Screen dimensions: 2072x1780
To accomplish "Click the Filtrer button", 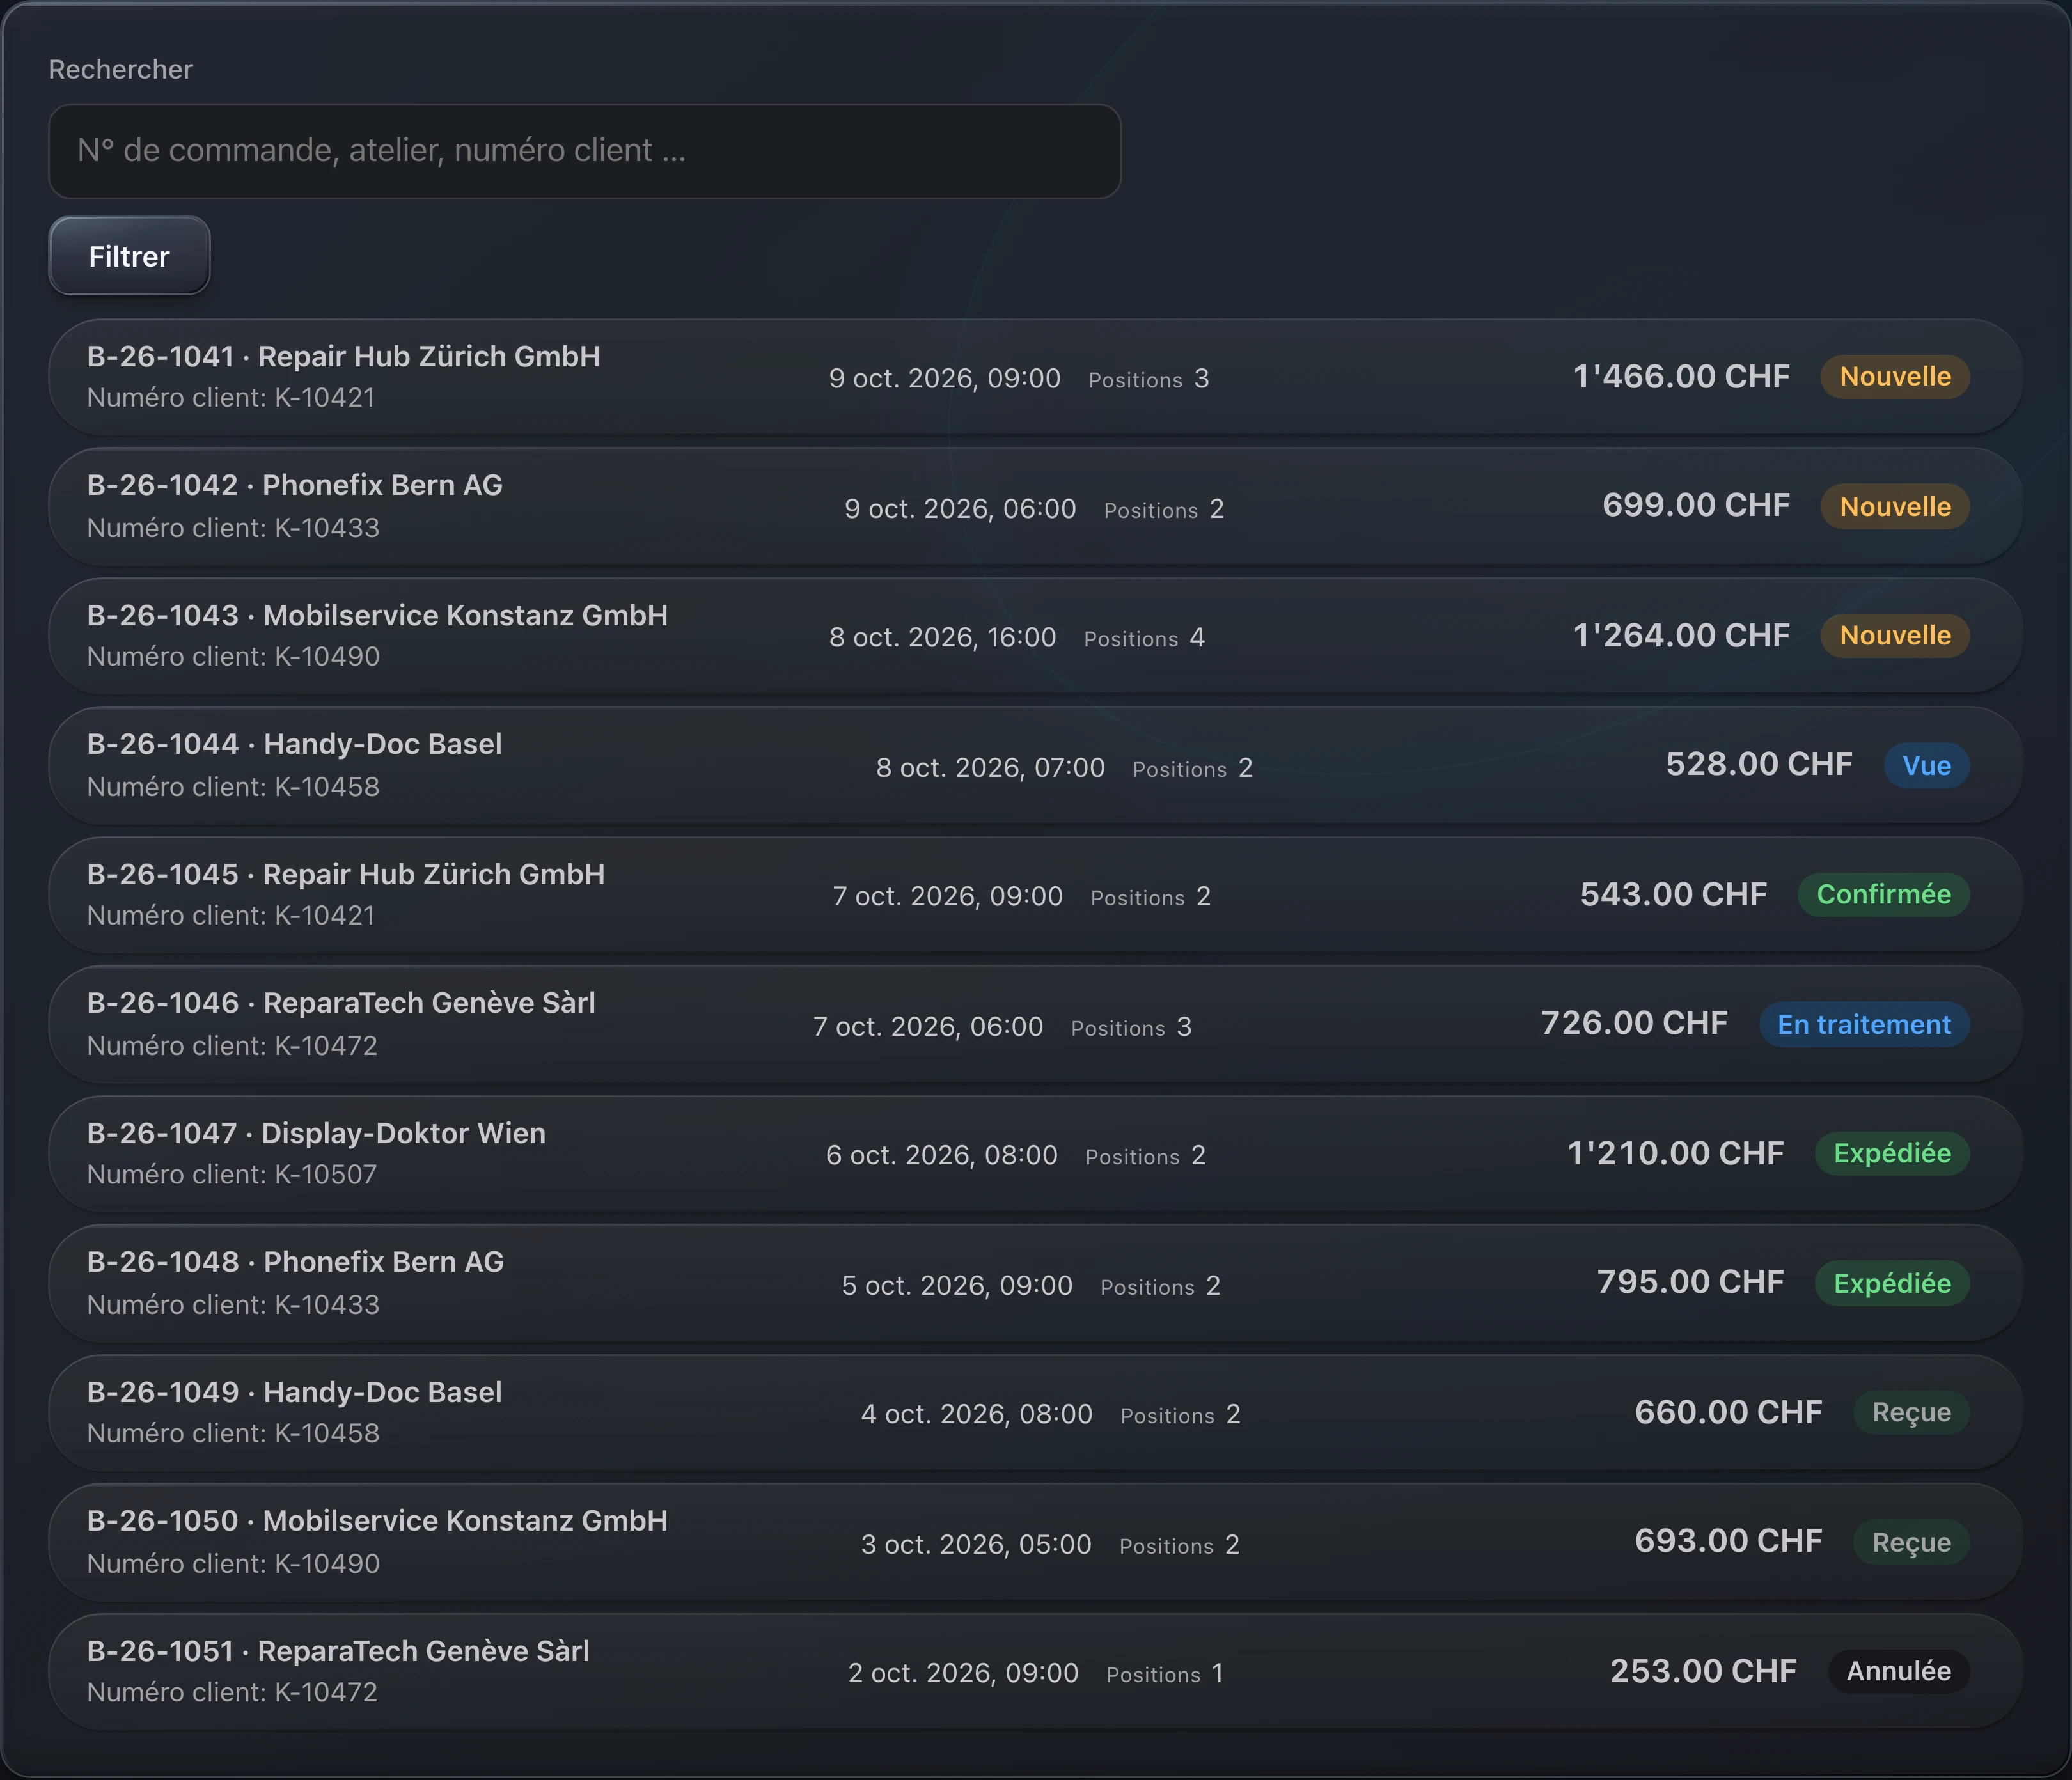I will click(129, 256).
